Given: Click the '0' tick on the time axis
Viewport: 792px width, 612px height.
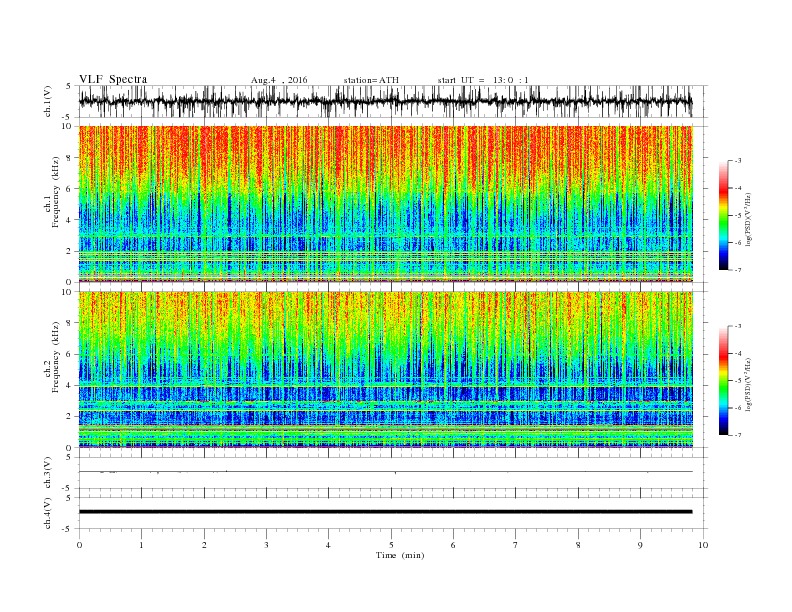Looking at the screenshot, I should (79, 545).
